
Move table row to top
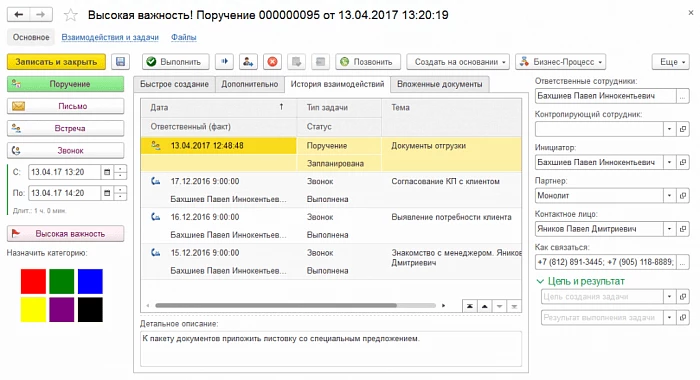pos(470,306)
